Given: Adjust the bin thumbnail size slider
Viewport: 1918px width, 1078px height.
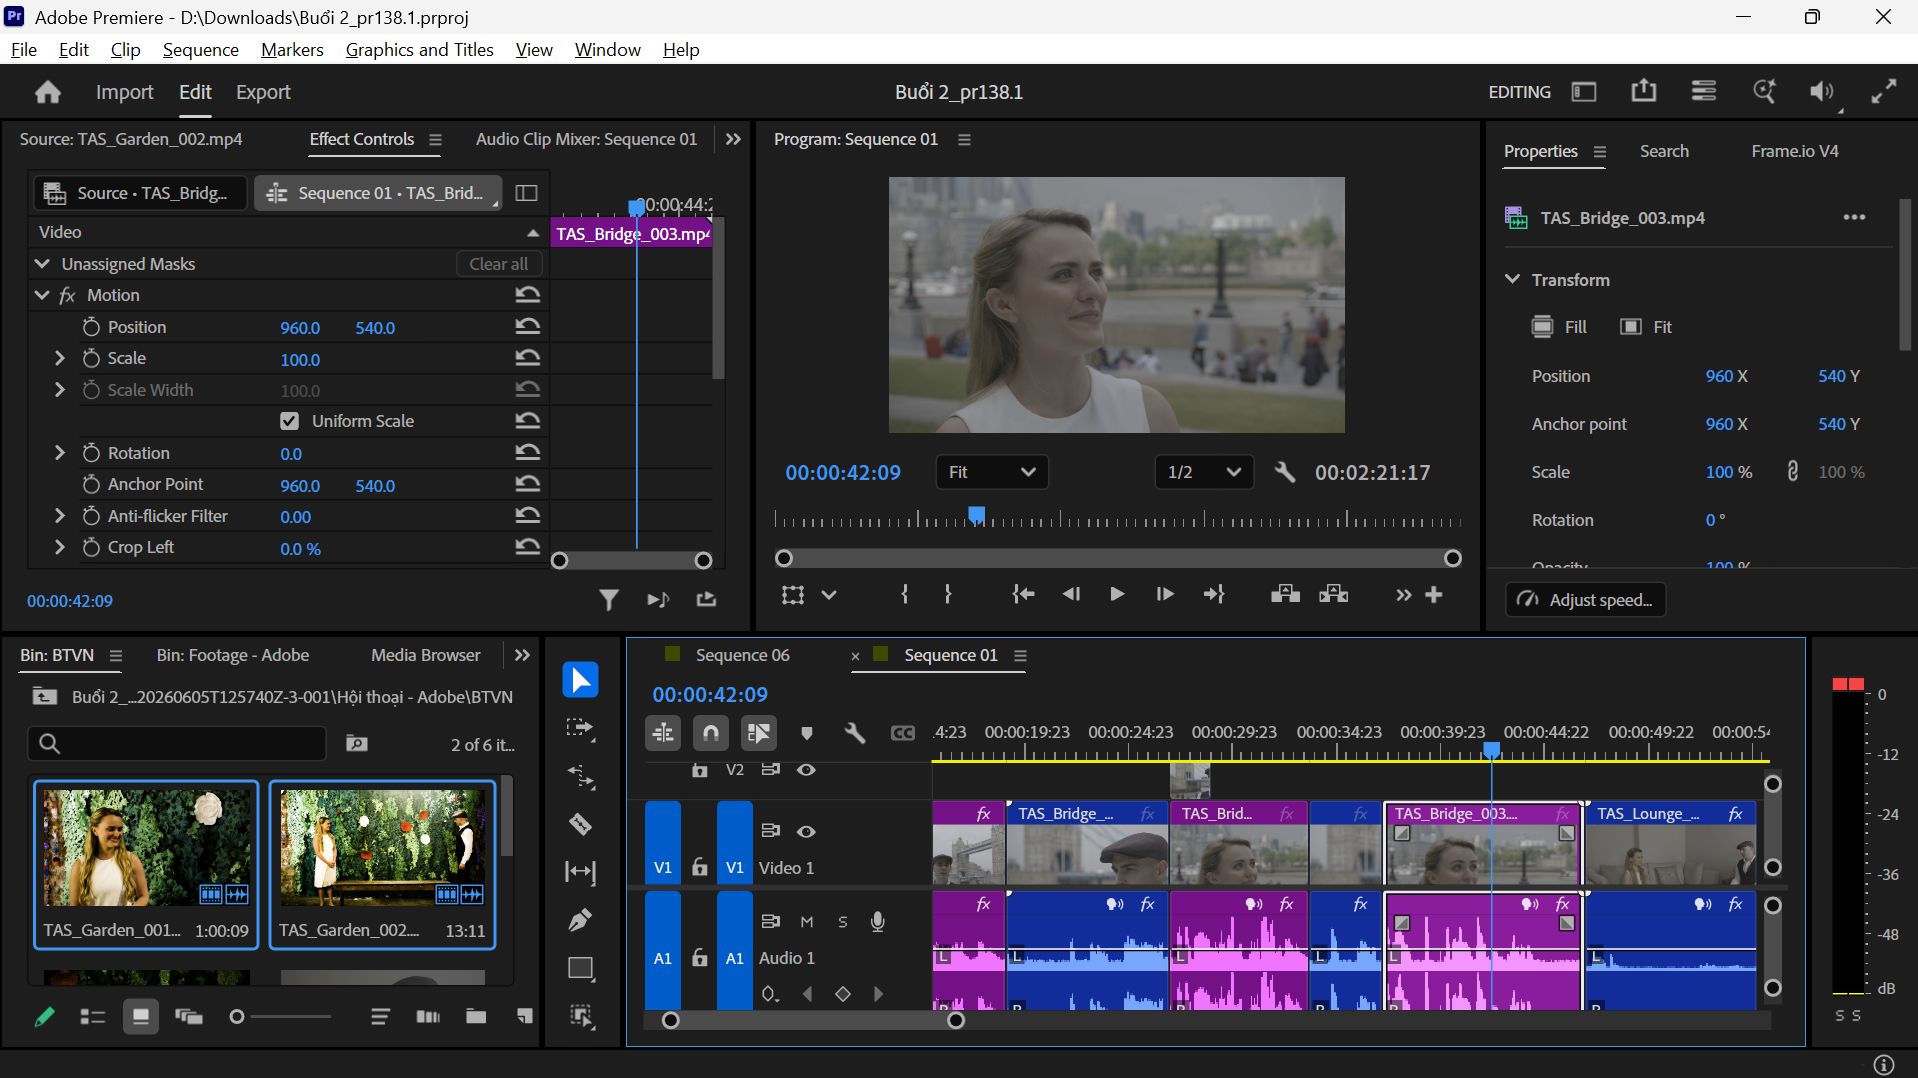Looking at the screenshot, I should (237, 1017).
